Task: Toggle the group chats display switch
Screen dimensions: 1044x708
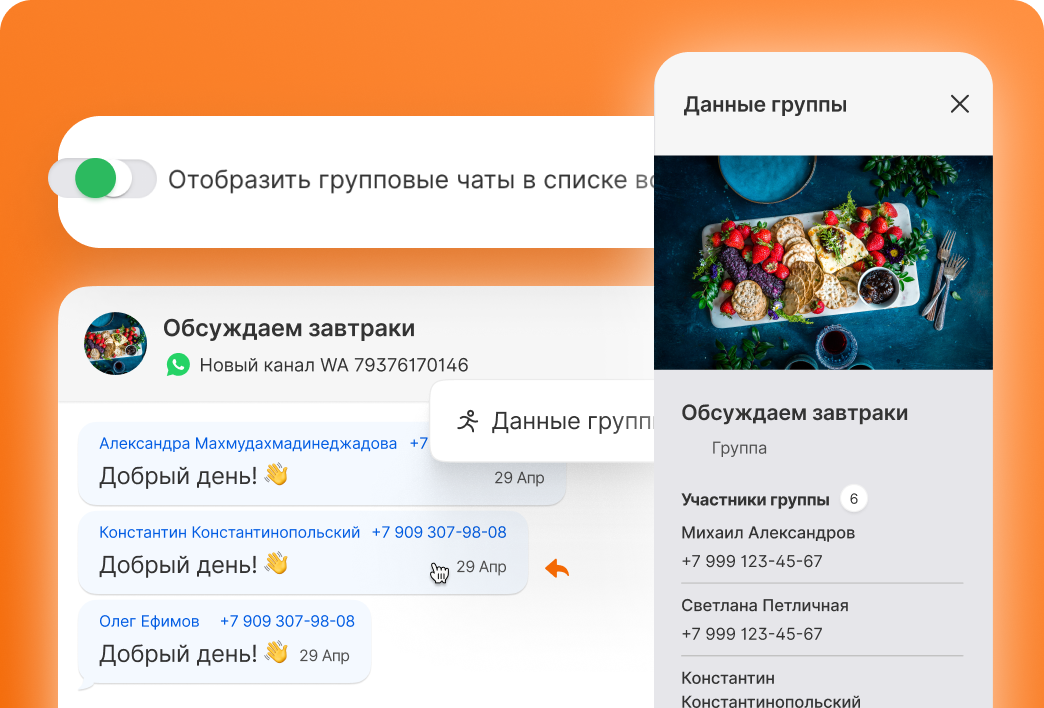Action: [103, 178]
